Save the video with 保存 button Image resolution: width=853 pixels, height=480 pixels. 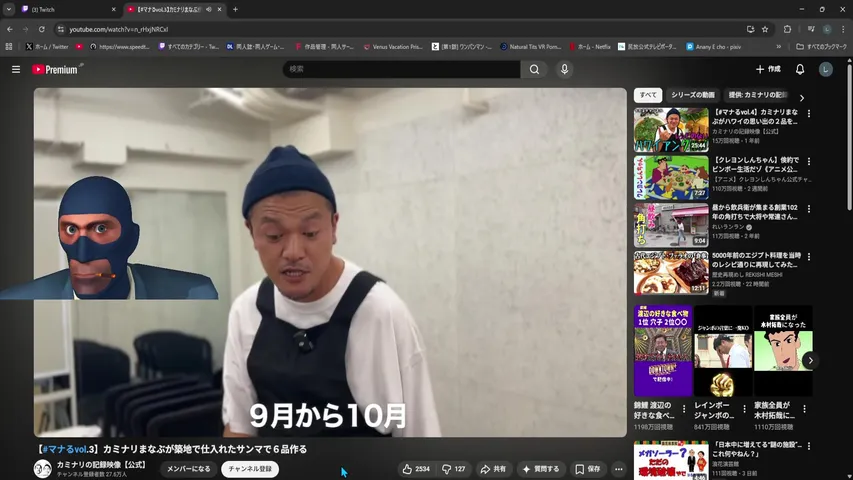(x=588, y=469)
